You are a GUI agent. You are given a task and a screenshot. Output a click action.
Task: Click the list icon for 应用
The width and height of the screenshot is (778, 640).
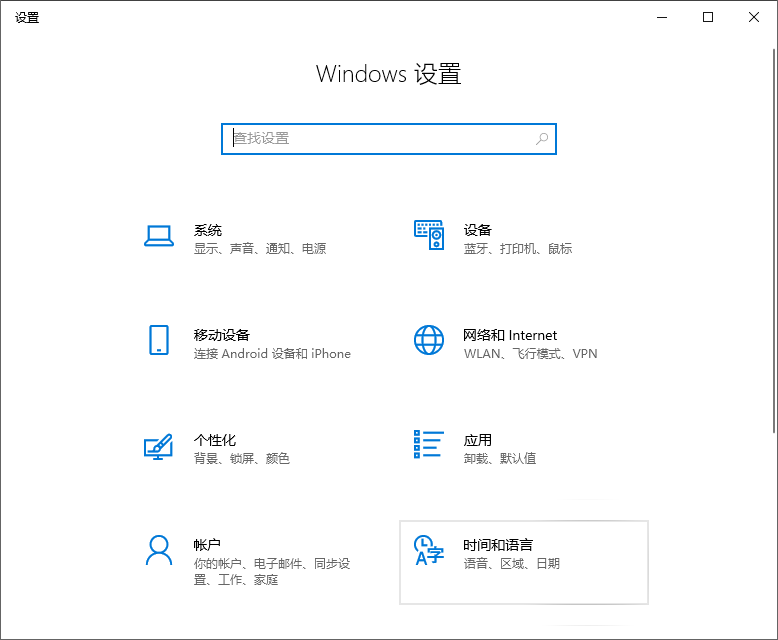point(428,445)
